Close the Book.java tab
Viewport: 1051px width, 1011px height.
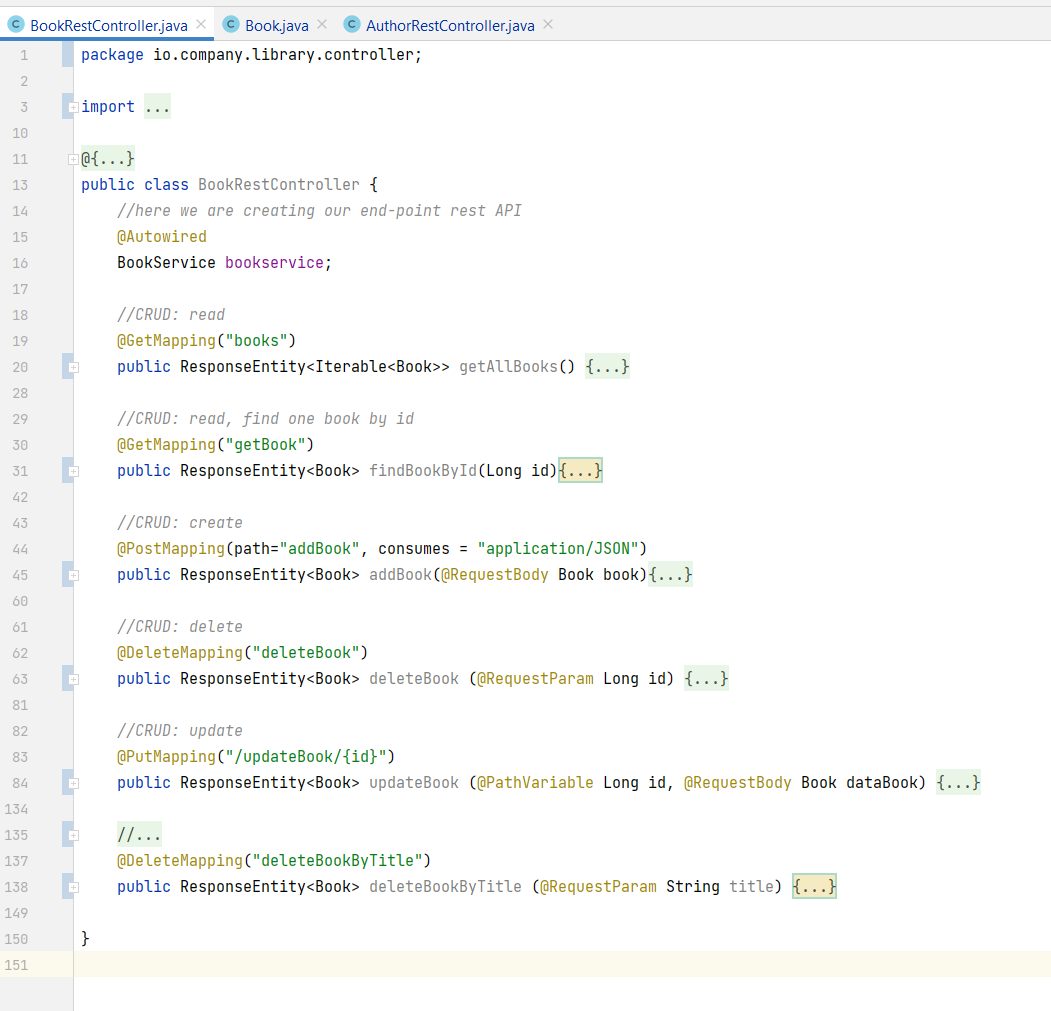(322, 25)
